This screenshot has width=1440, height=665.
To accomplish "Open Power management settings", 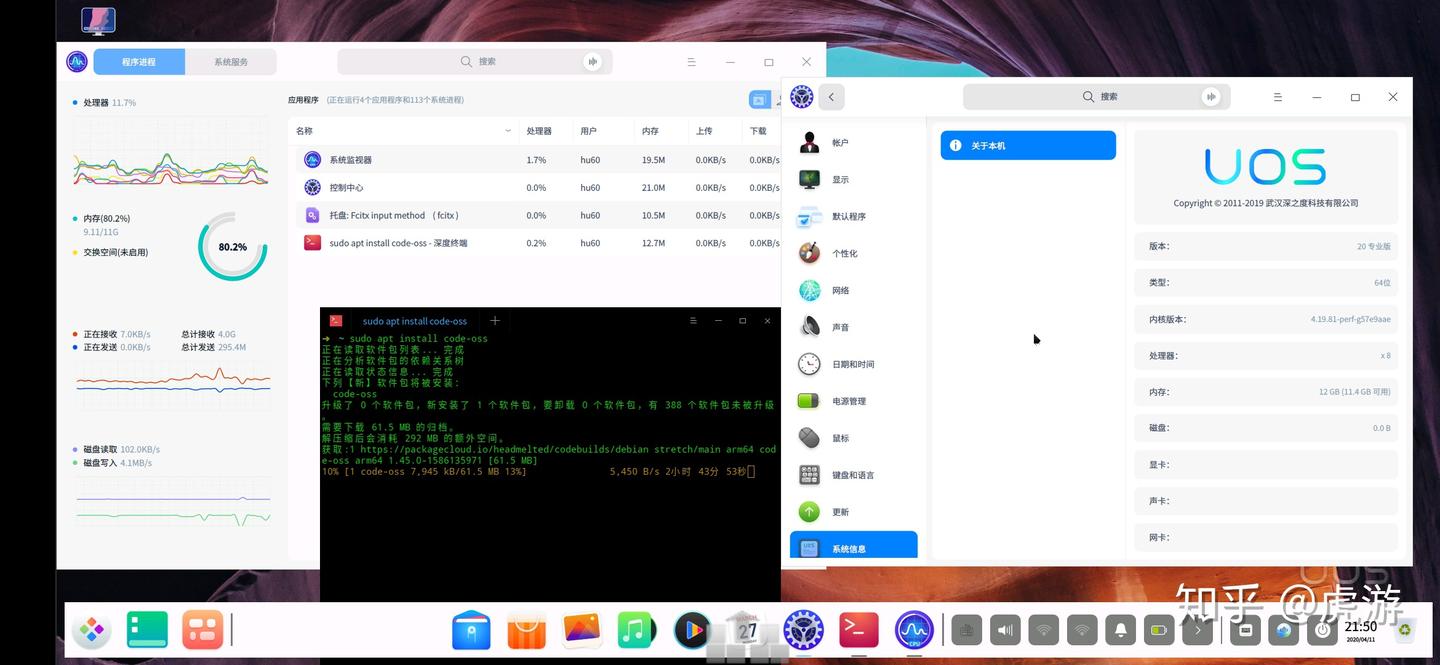I will [x=841, y=401].
